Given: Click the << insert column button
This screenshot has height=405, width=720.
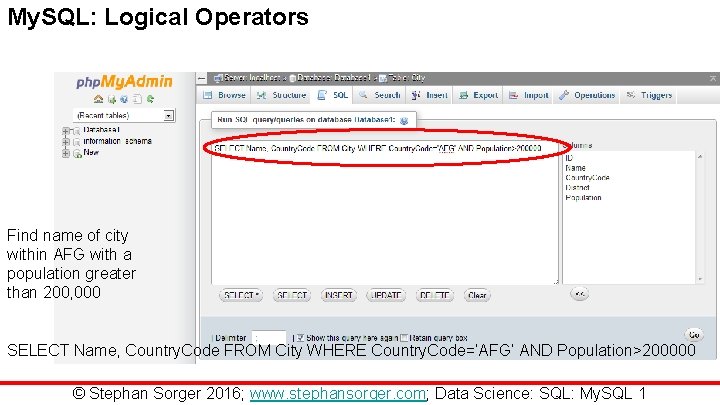Looking at the screenshot, I should click(579, 294).
